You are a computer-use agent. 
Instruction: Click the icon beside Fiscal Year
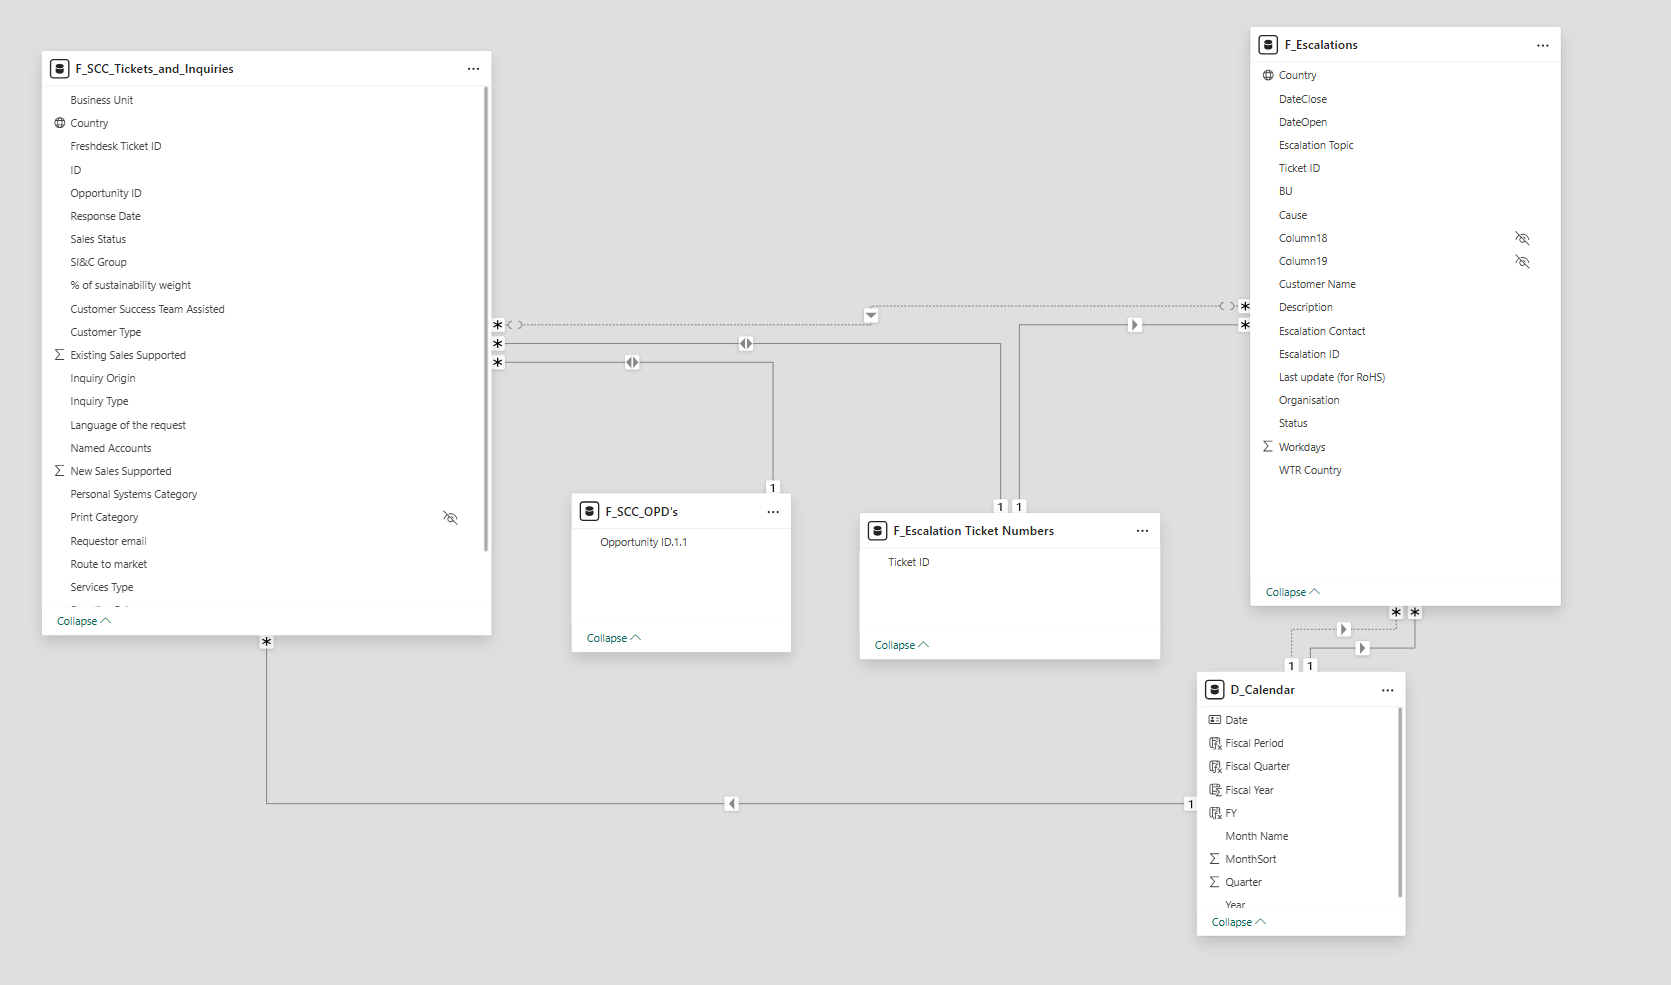1215,790
